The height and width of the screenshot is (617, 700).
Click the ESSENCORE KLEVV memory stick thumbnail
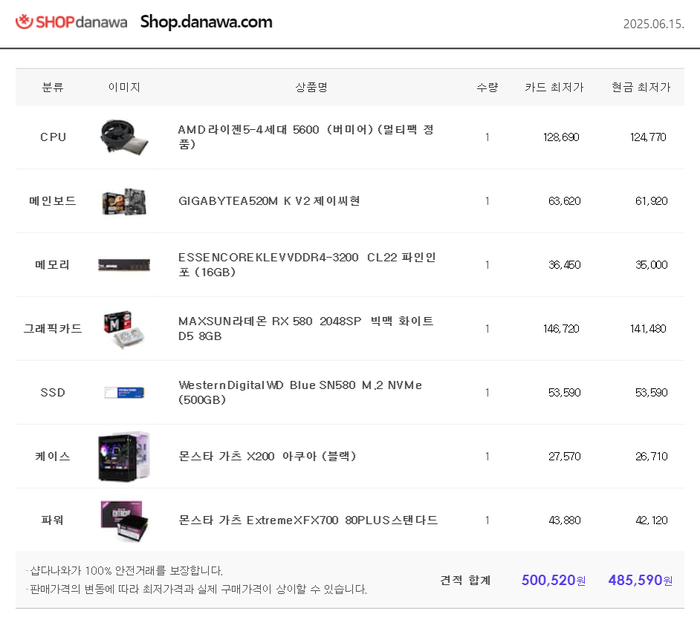[124, 265]
